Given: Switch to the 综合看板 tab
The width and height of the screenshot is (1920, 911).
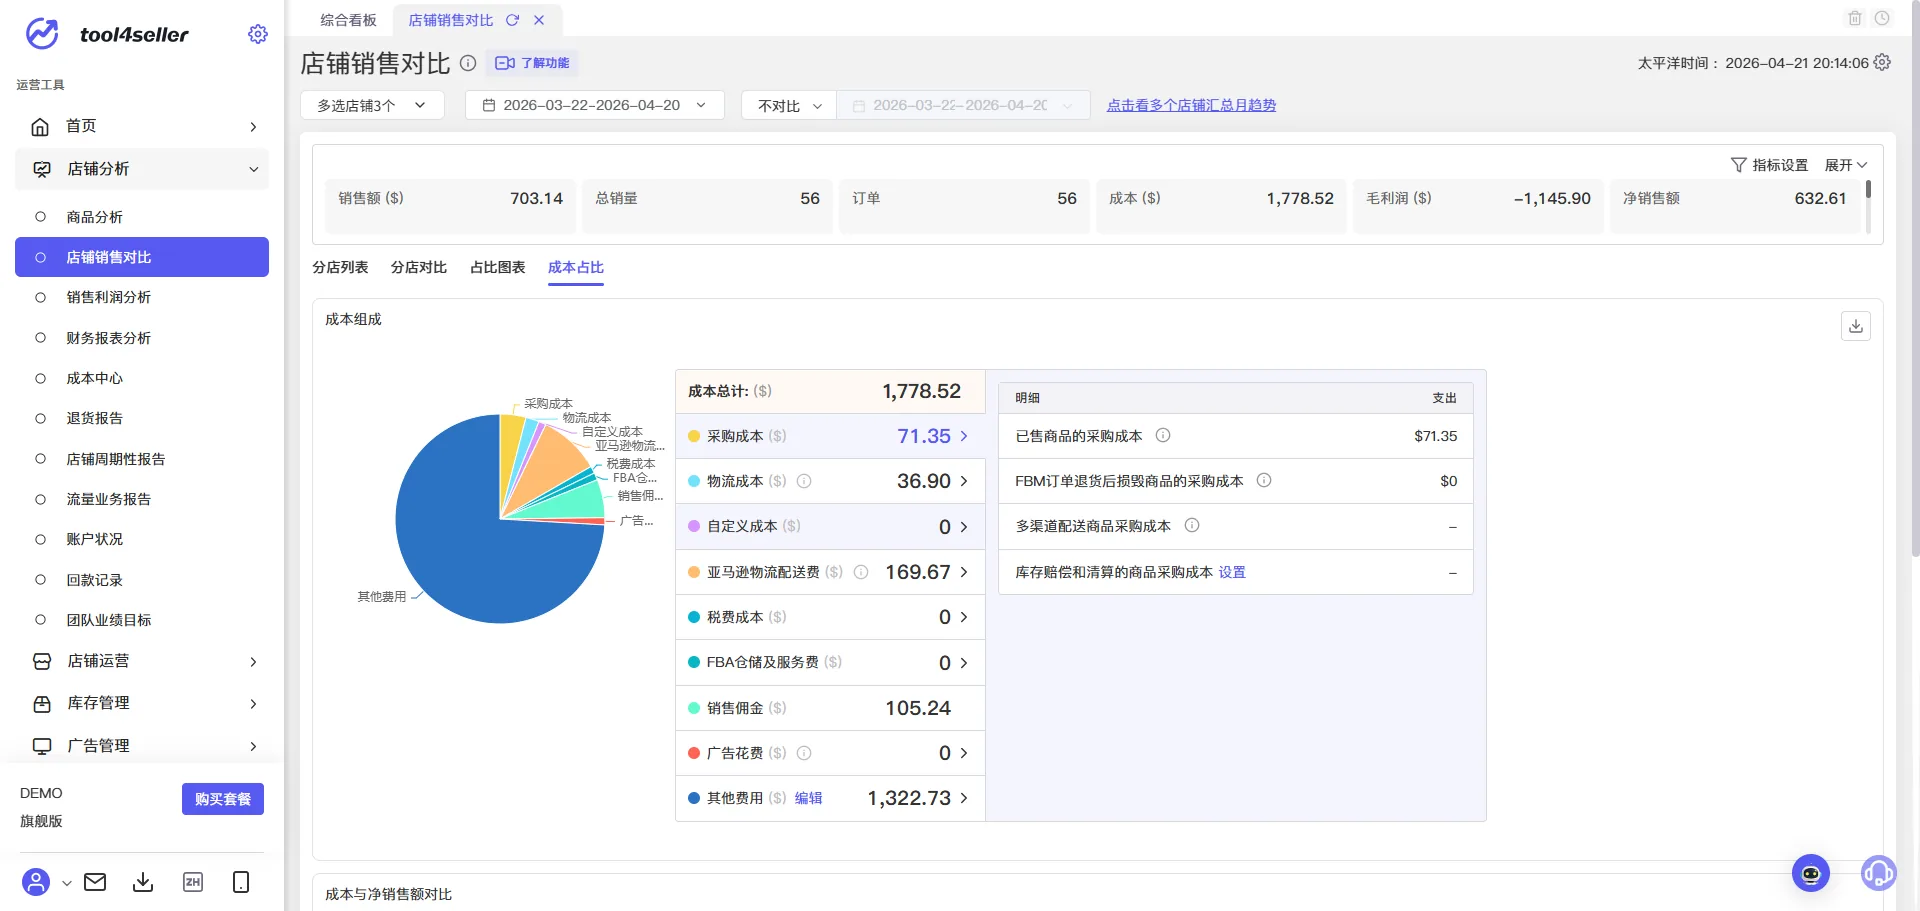Looking at the screenshot, I should pos(348,20).
